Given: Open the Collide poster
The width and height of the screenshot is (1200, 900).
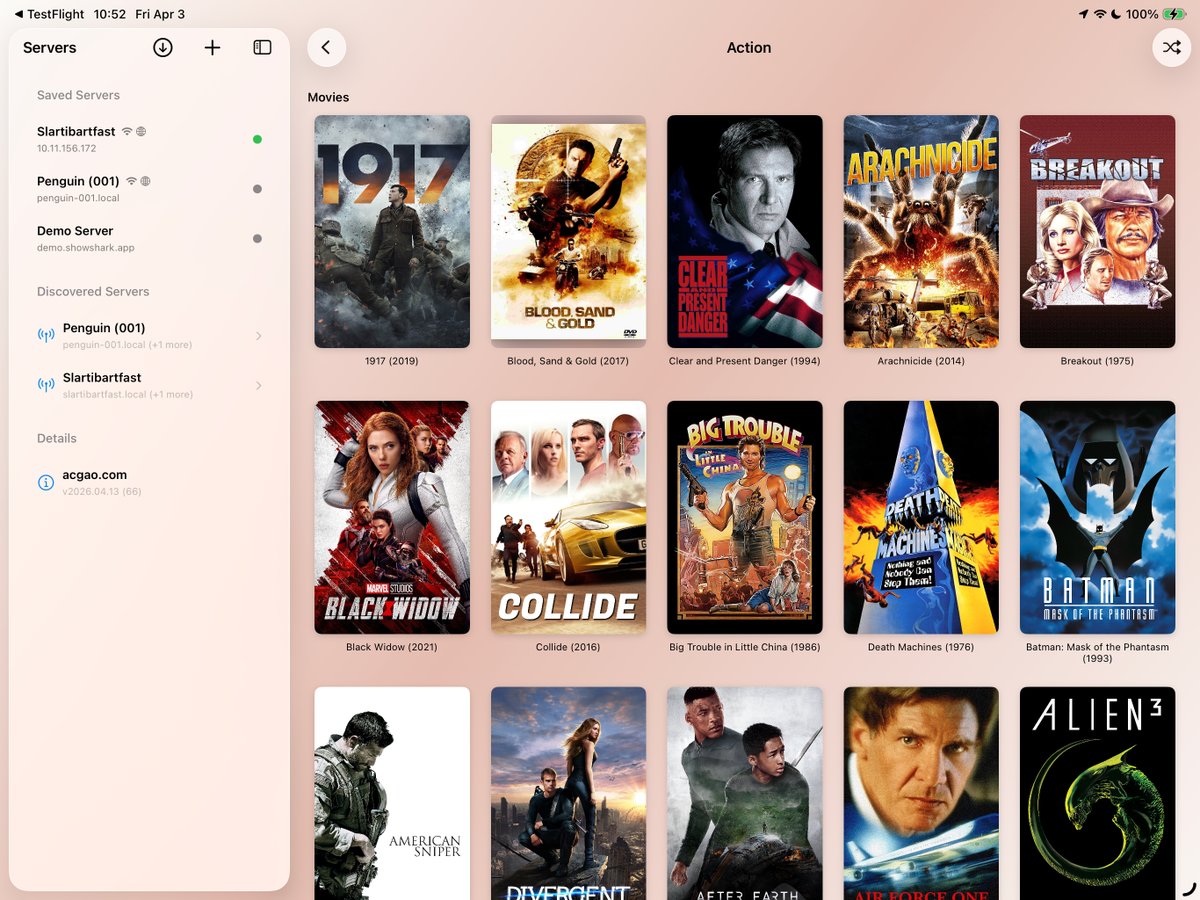Looking at the screenshot, I should pos(568,517).
